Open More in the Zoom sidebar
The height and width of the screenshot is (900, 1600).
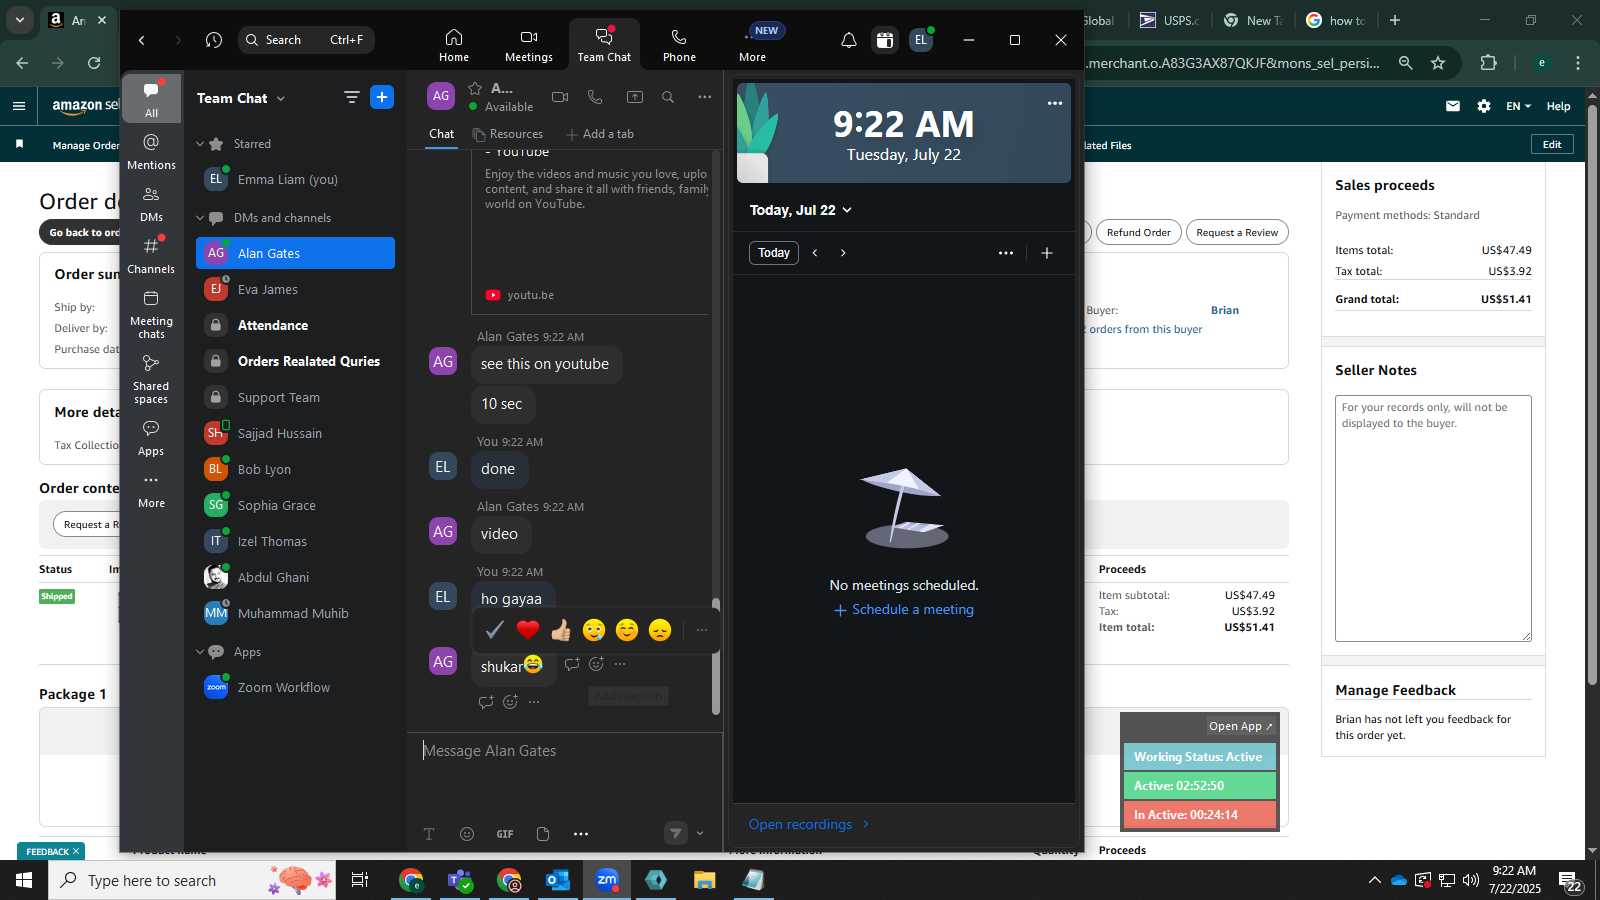(152, 490)
